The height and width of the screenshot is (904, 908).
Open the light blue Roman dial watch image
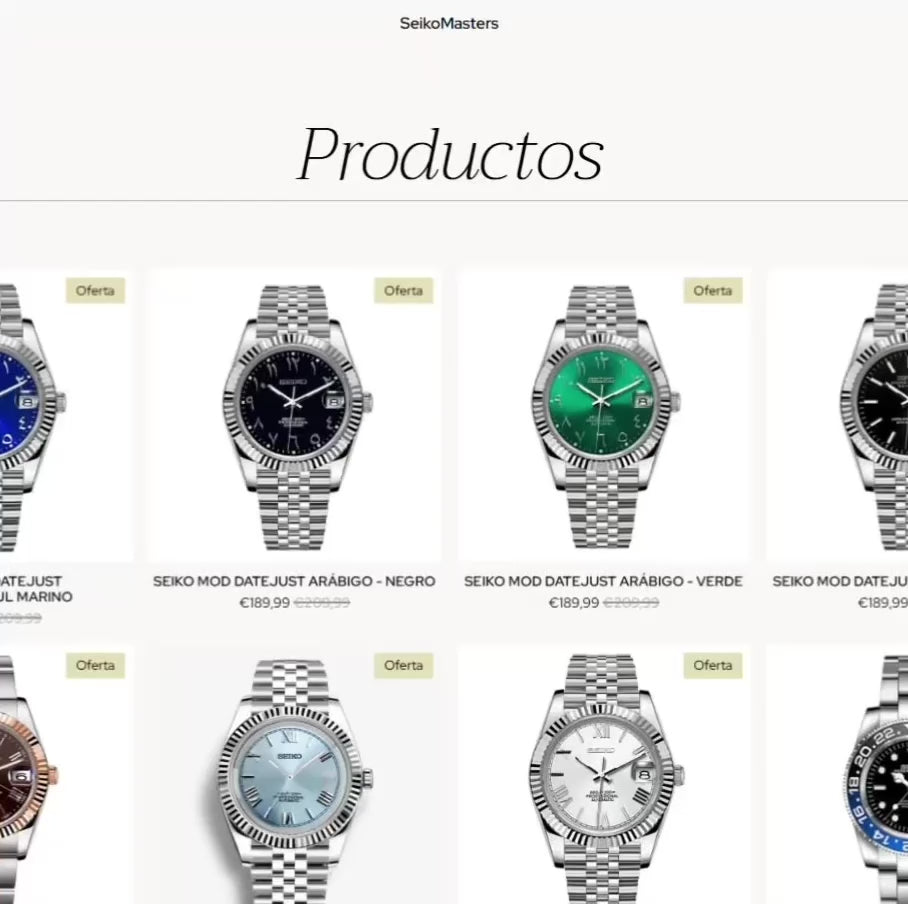(294, 775)
